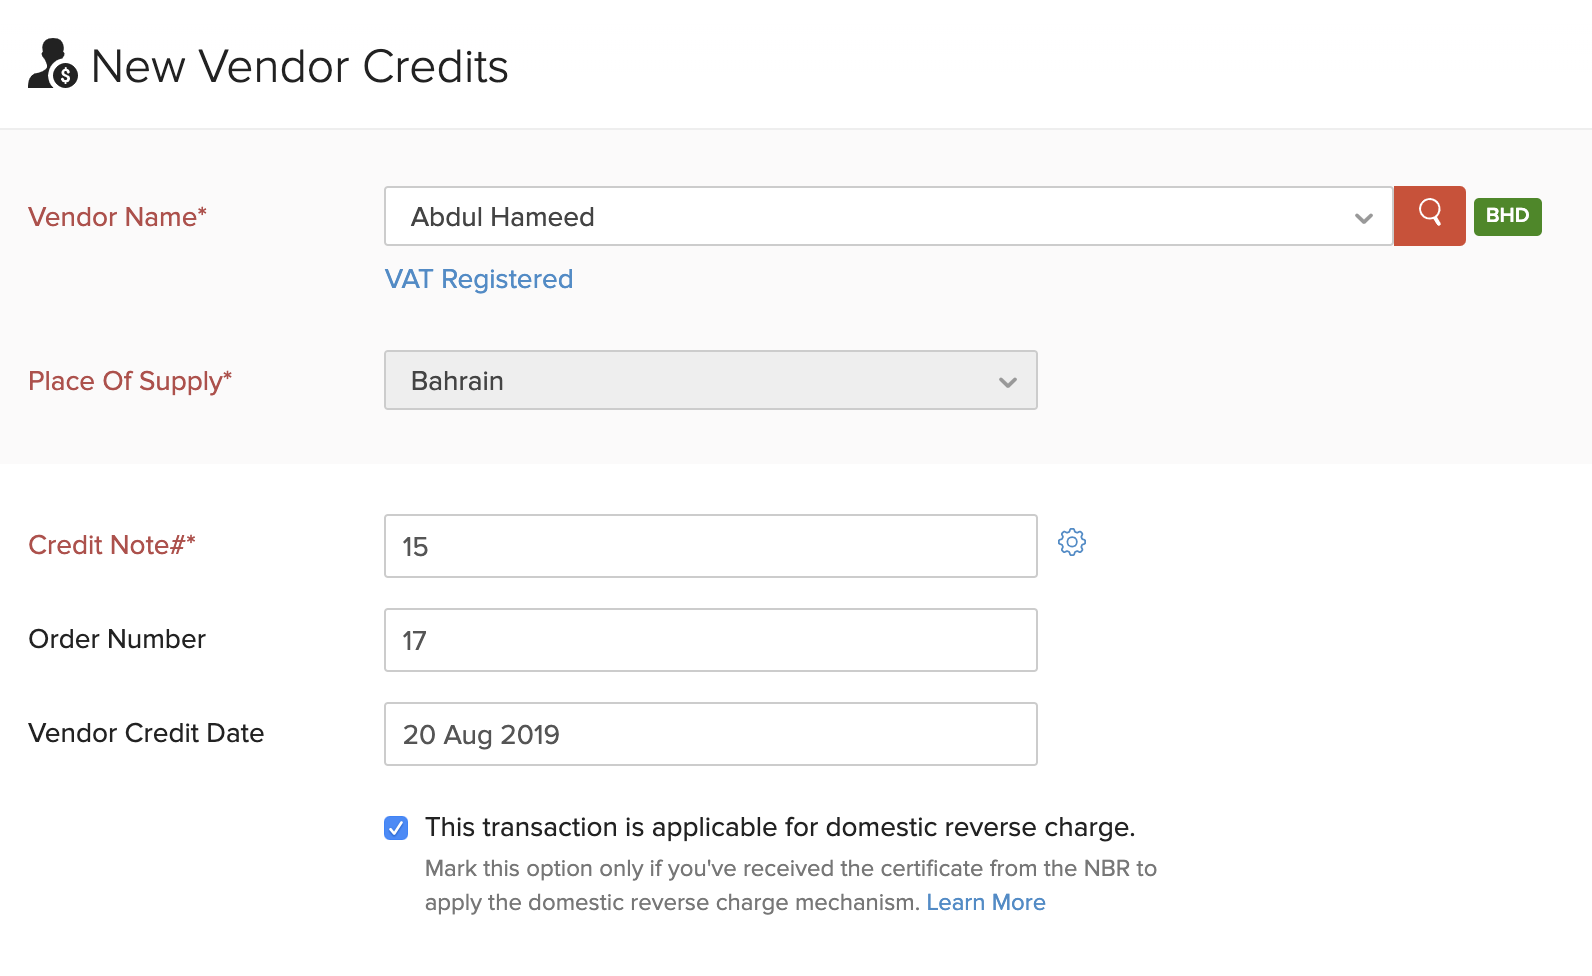Screen dimensions: 1592x976
Task: Click the Order Number input box
Action: [x=710, y=640]
